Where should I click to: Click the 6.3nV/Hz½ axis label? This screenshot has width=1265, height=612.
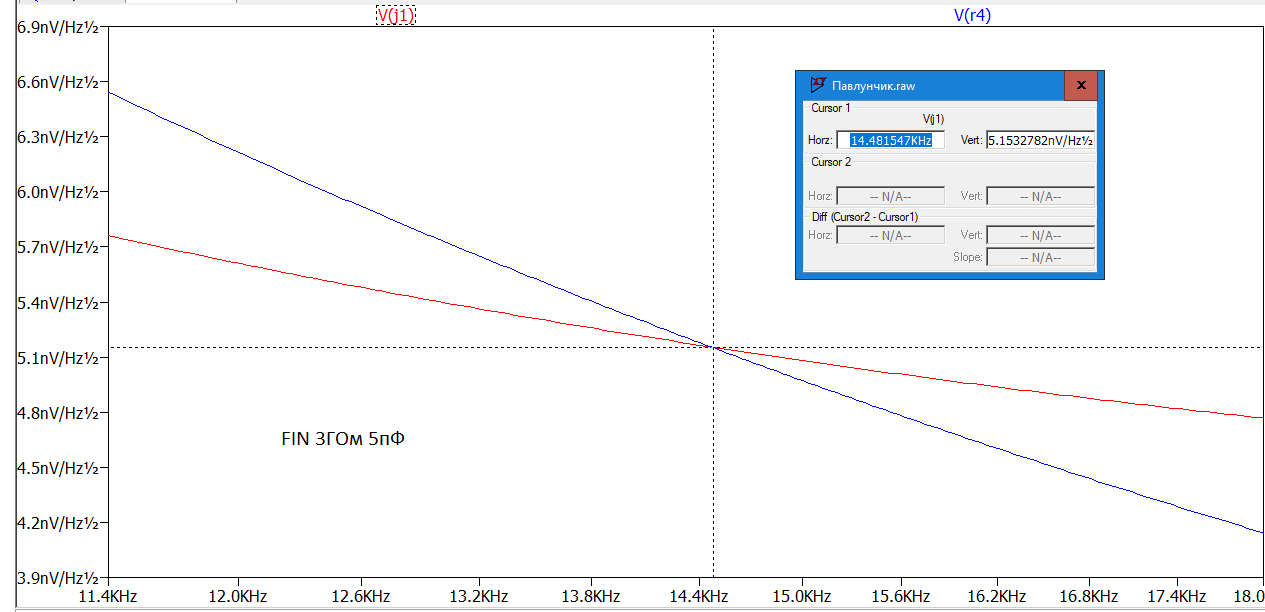click(x=58, y=137)
